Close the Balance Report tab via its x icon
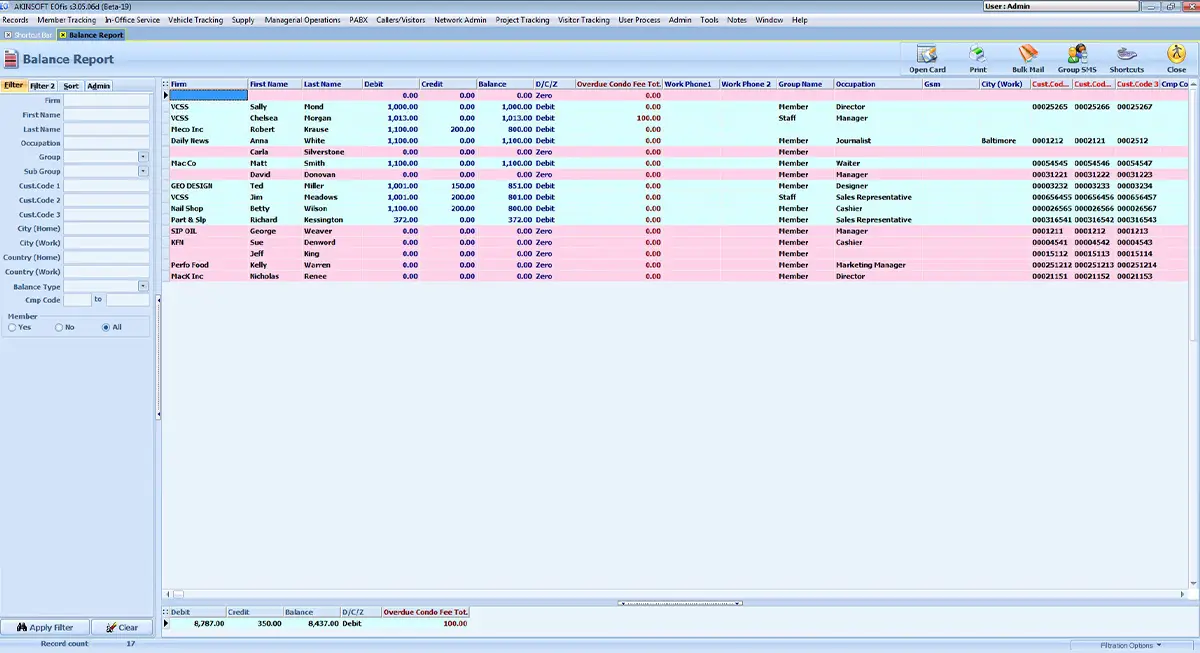The image size is (1200, 653). point(63,35)
